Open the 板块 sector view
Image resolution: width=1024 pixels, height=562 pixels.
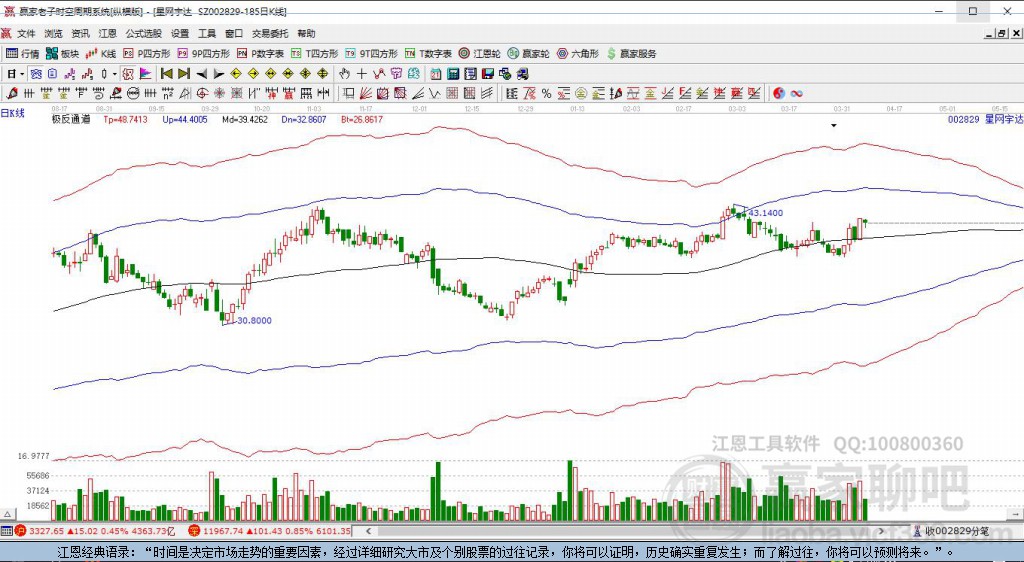63,54
